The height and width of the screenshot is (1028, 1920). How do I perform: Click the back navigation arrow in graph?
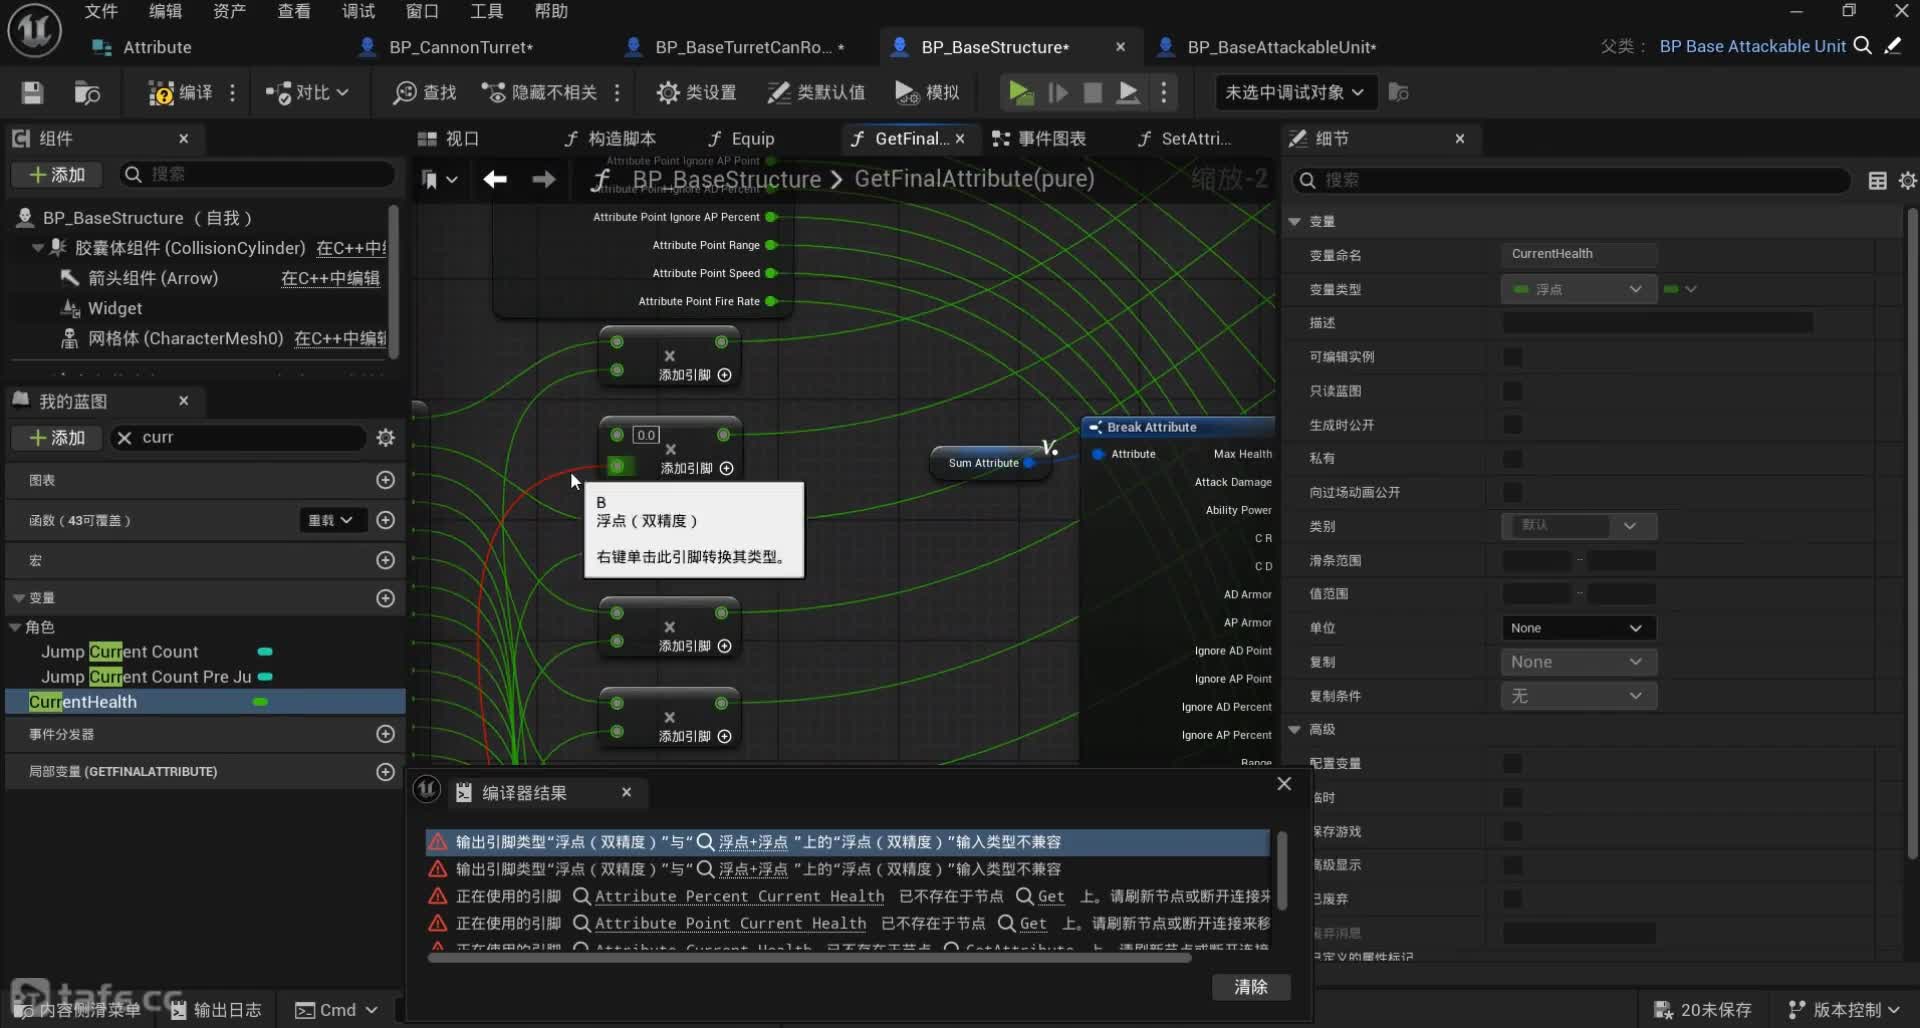495,179
